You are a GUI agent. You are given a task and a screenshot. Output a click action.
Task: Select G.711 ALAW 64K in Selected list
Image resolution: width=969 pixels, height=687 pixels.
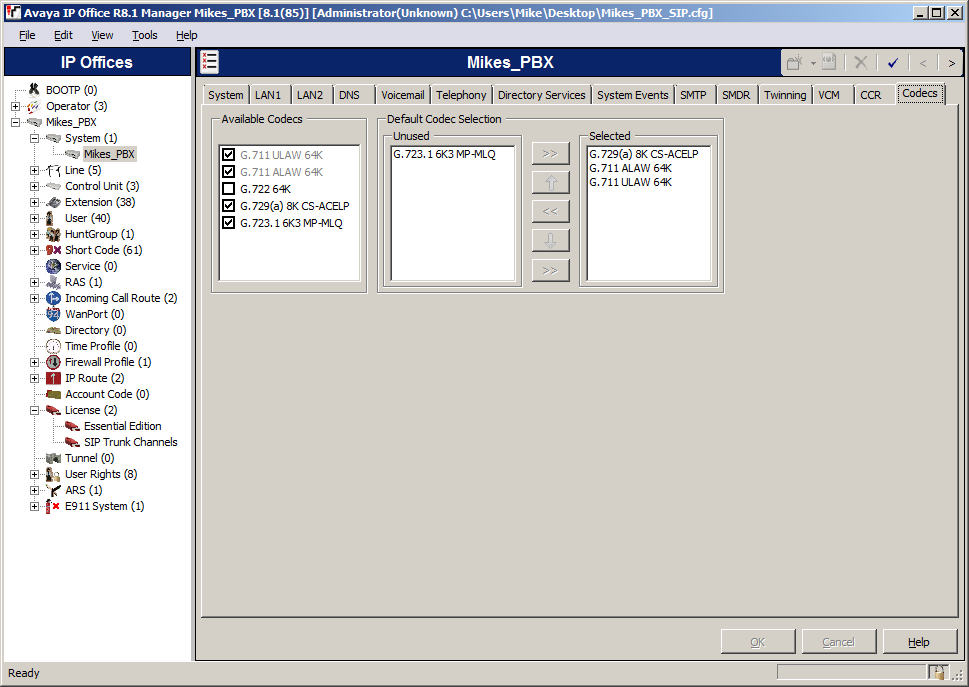630,168
